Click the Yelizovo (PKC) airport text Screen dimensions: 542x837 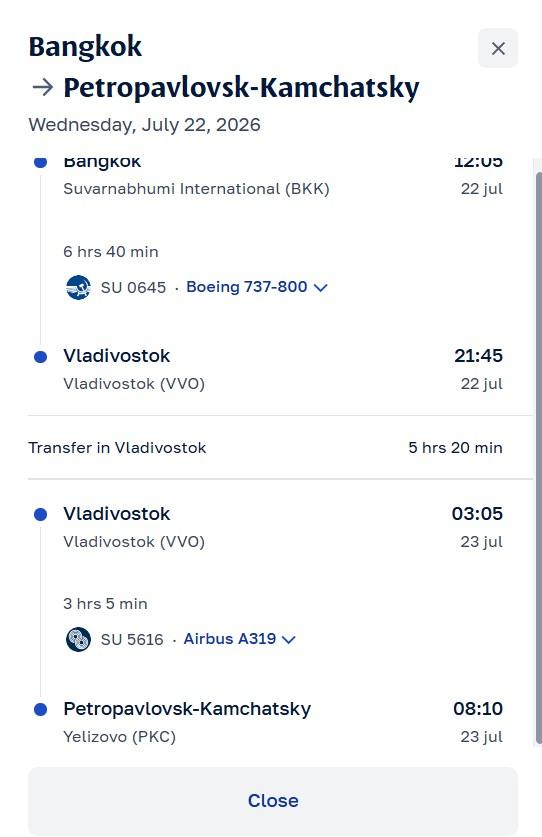(x=120, y=737)
